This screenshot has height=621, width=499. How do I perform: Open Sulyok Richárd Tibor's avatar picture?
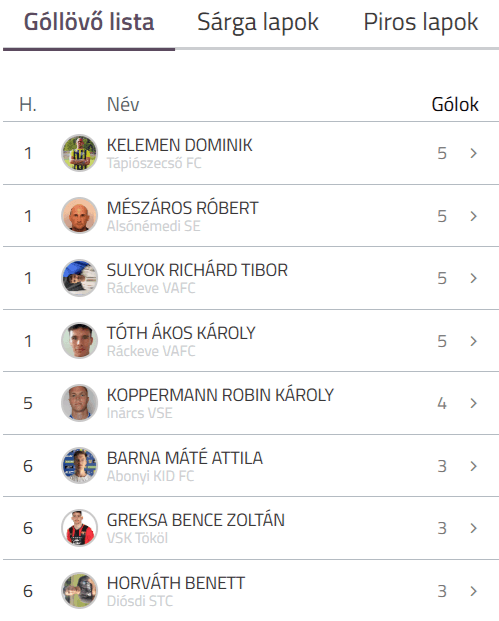tap(80, 278)
